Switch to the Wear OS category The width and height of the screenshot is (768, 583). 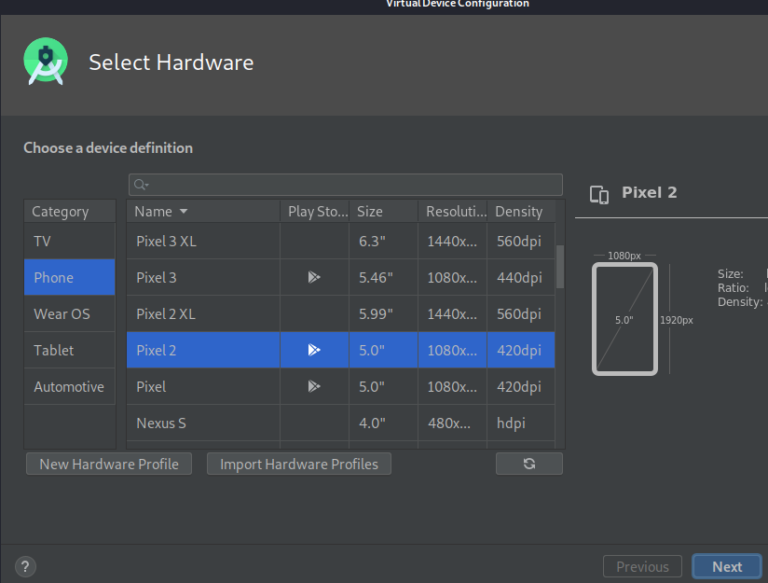pos(70,314)
